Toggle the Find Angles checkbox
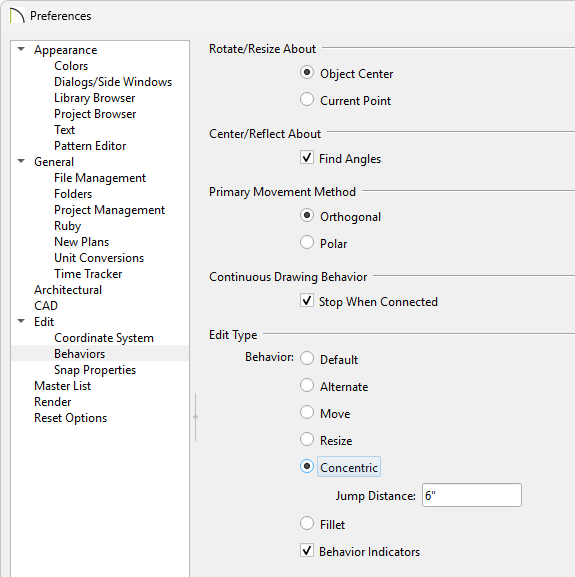This screenshot has width=575, height=577. coord(307,157)
